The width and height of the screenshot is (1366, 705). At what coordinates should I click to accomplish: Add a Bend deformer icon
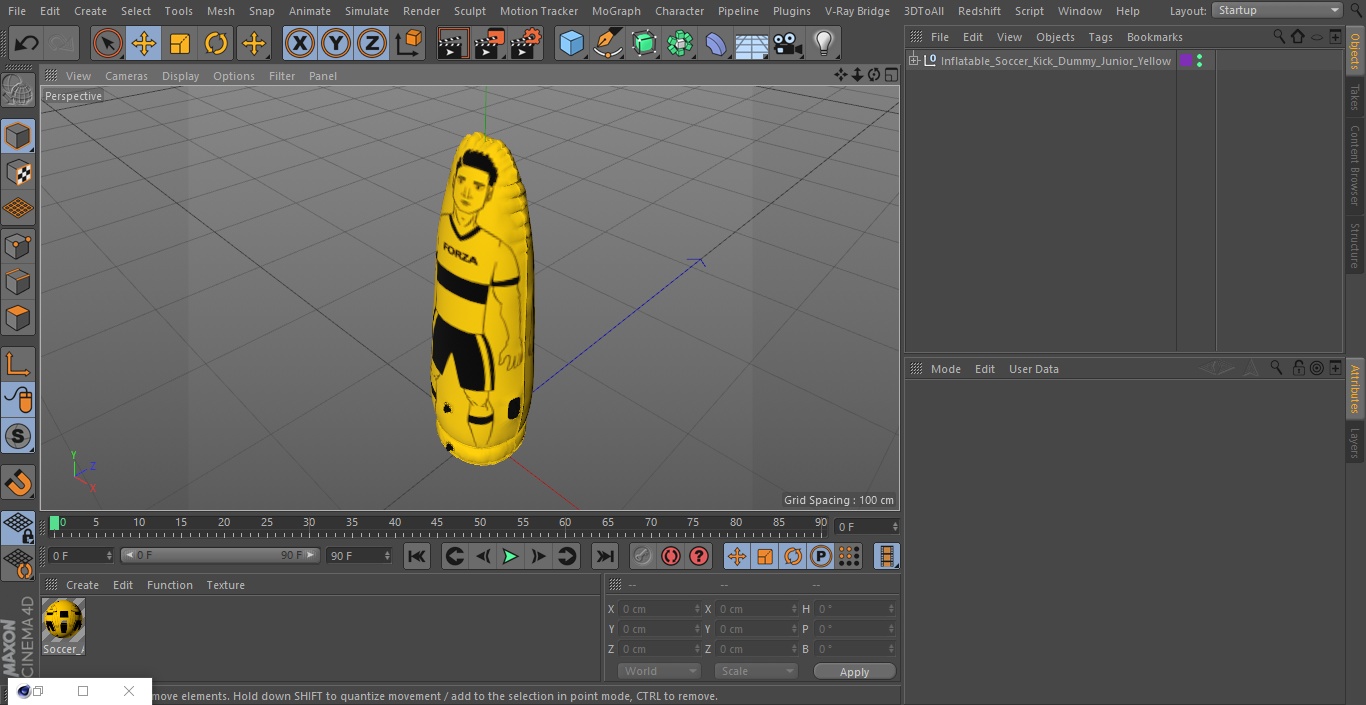click(716, 44)
